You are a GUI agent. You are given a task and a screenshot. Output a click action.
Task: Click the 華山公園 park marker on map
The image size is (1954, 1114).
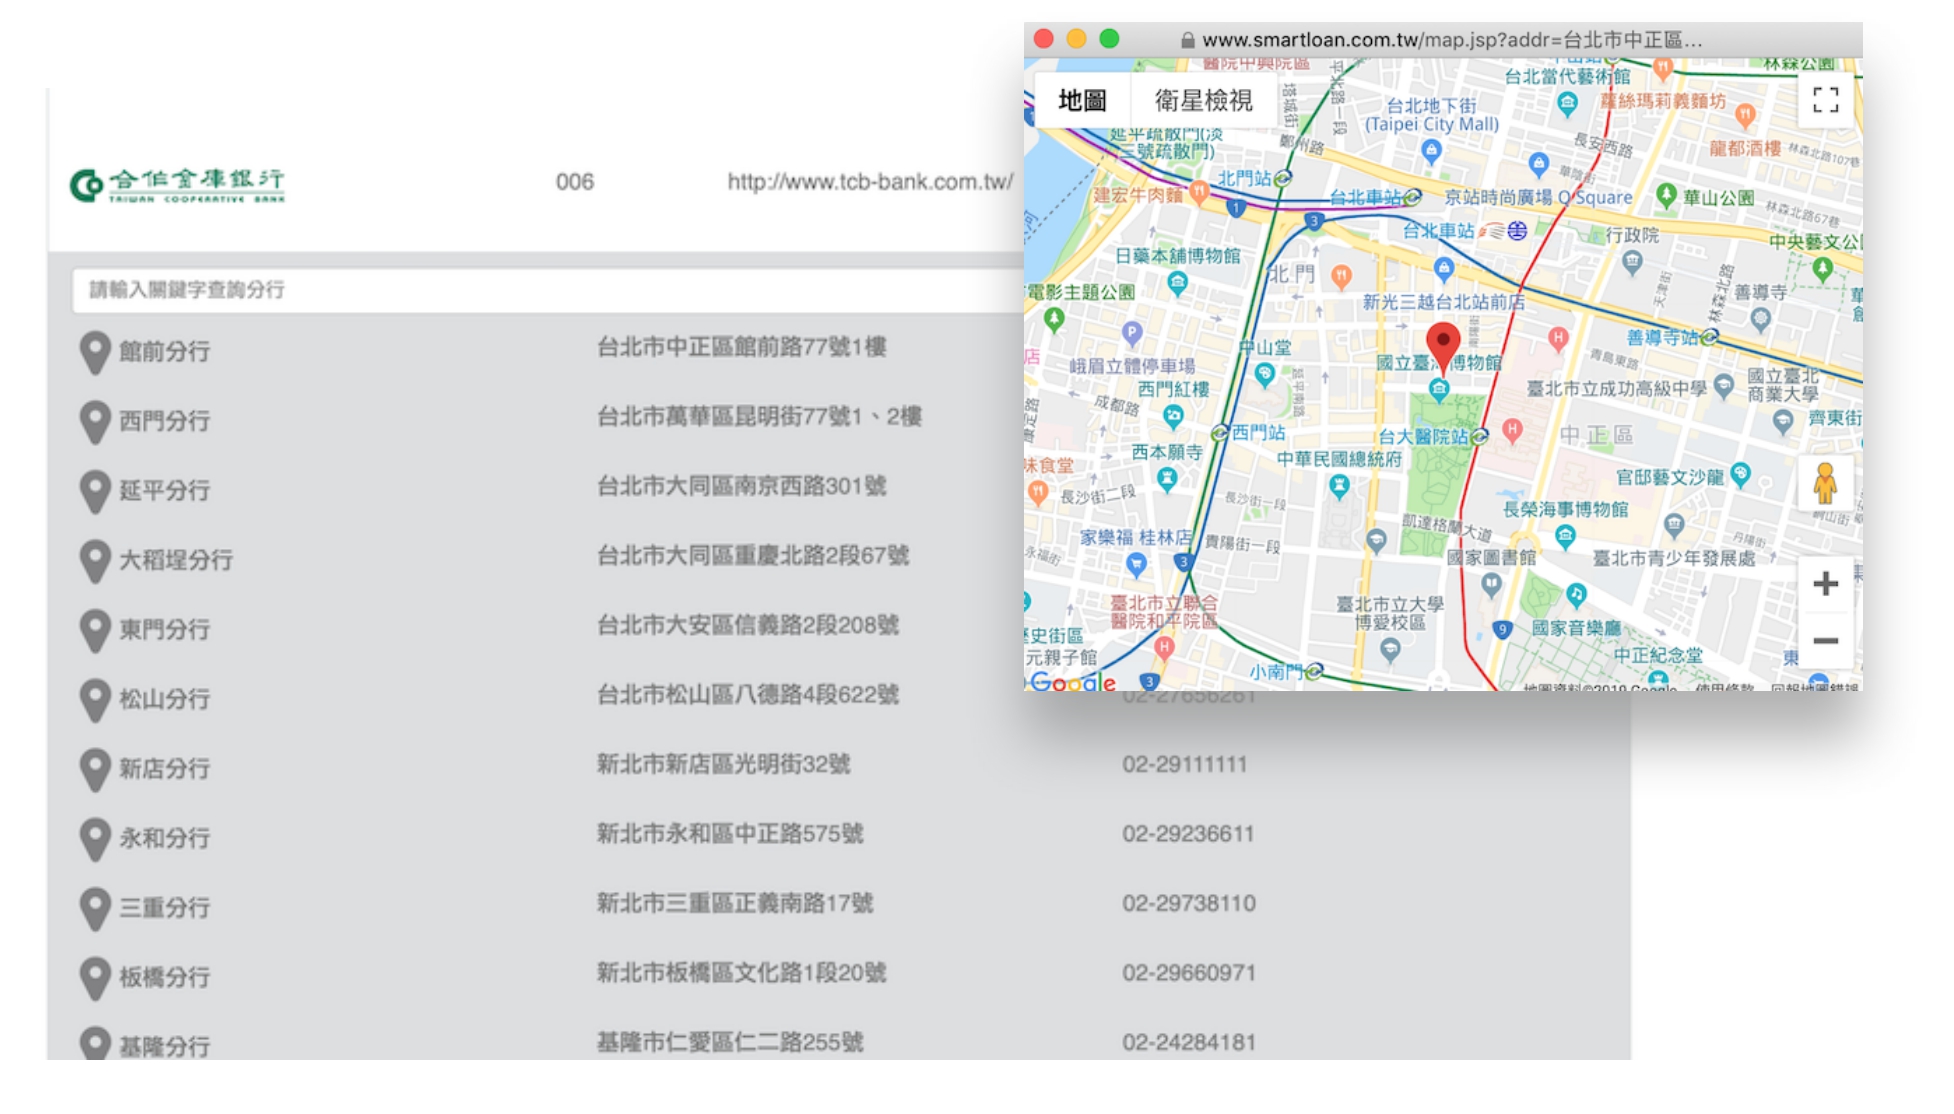point(1666,195)
